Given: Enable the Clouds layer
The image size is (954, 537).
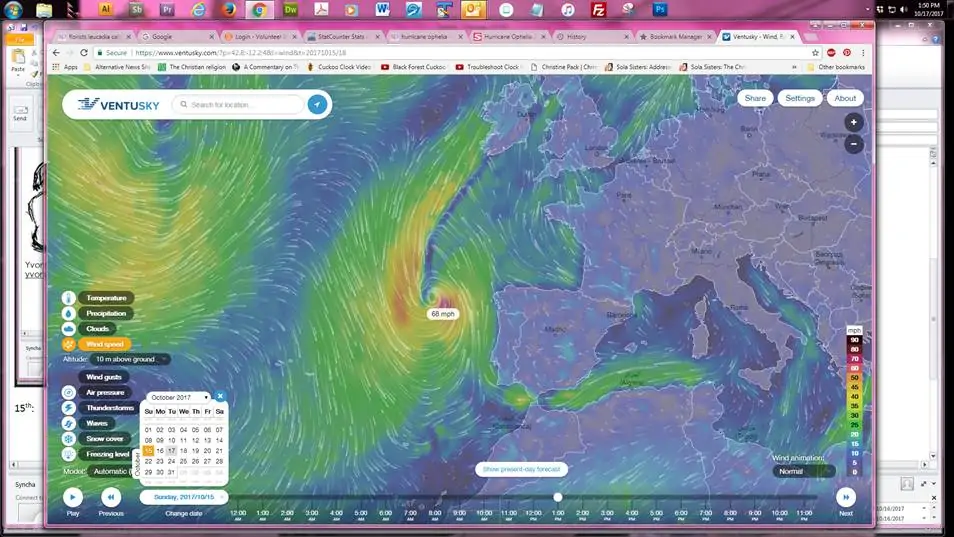Looking at the screenshot, I should click(97, 329).
